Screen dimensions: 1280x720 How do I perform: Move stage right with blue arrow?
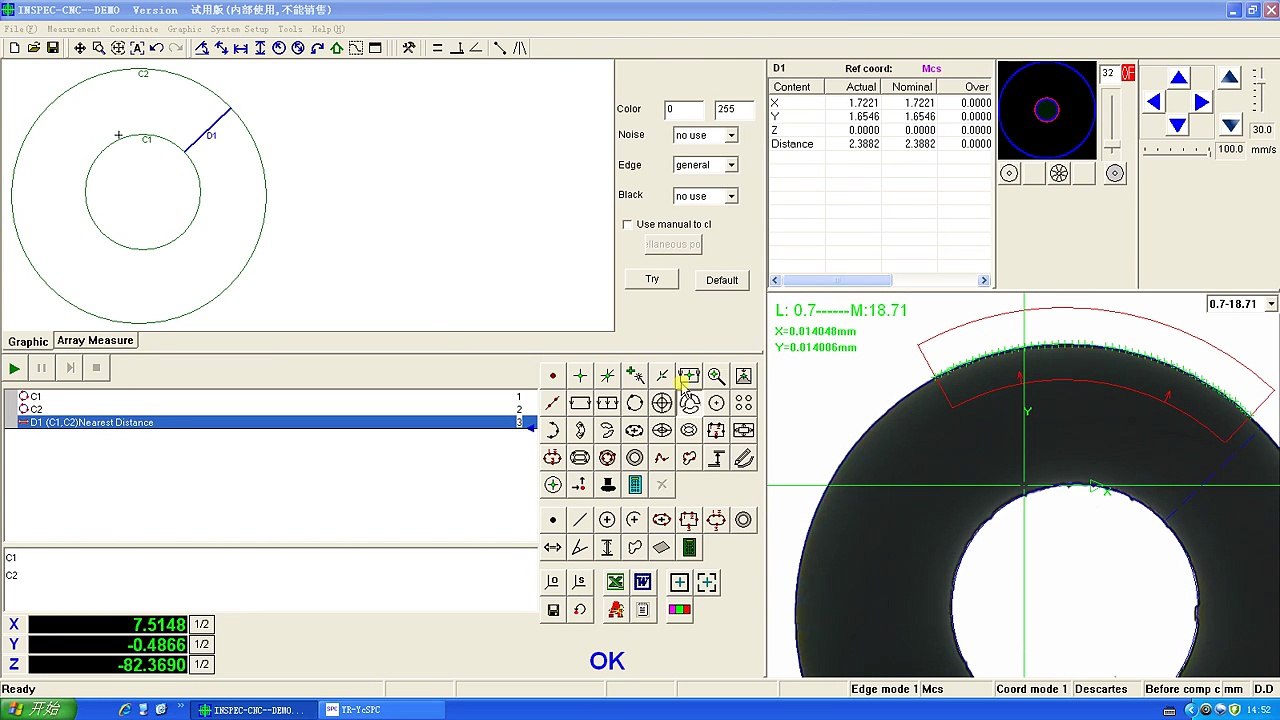(x=1202, y=102)
